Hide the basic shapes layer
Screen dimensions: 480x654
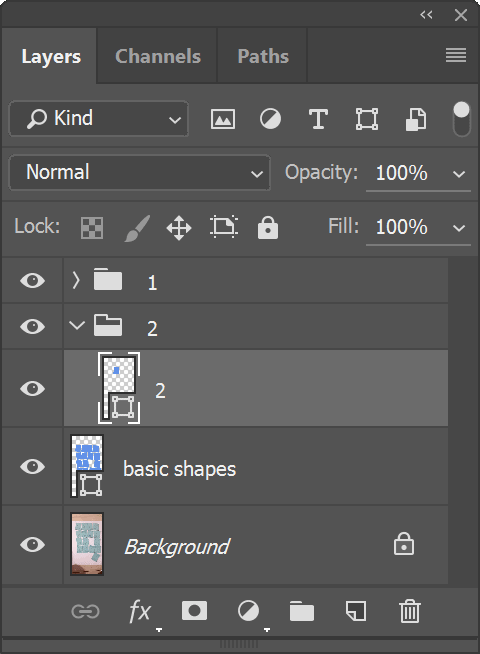(x=33, y=466)
